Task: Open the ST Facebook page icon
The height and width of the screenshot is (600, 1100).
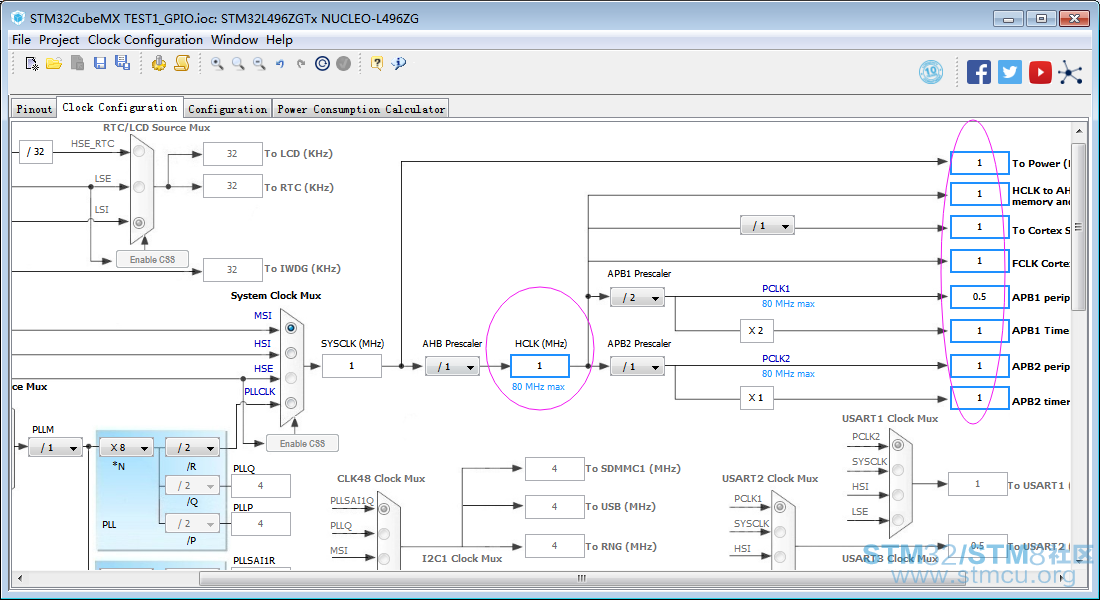Action: [x=979, y=72]
